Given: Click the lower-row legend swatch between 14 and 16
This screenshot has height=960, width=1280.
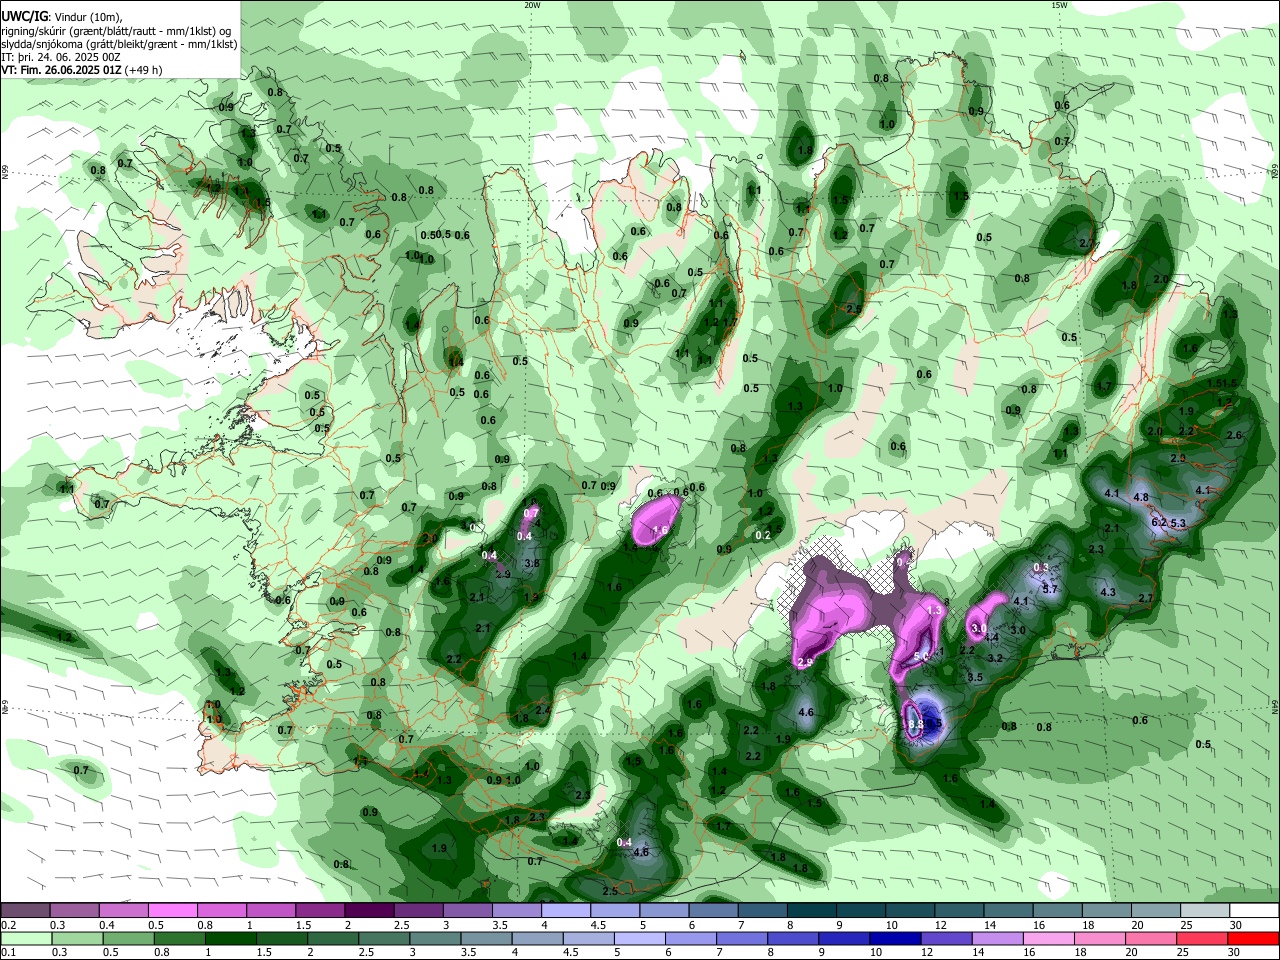Looking at the screenshot, I should 999,938.
